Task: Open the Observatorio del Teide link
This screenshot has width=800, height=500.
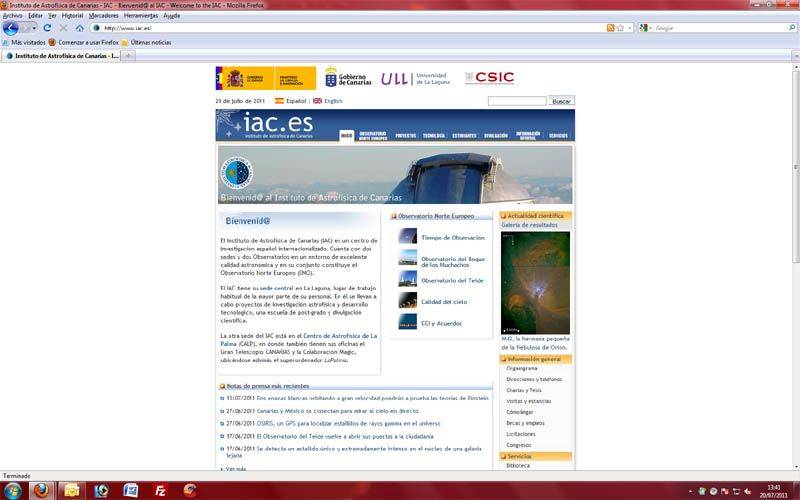Action: (x=452, y=280)
